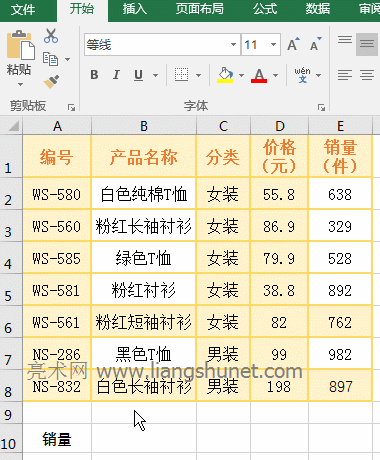The height and width of the screenshot is (460, 380).
Task: Switch to the 插入 Insert tab
Action: tap(135, 9)
